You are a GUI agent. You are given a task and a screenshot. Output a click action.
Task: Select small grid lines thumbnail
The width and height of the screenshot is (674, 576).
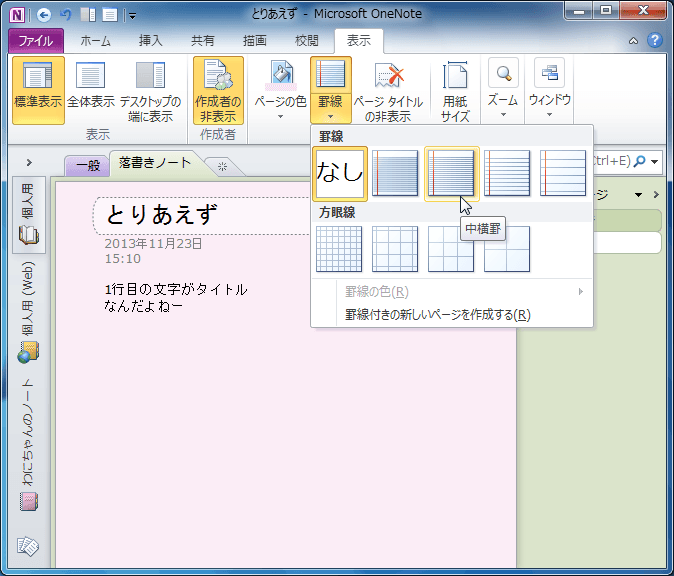339,249
